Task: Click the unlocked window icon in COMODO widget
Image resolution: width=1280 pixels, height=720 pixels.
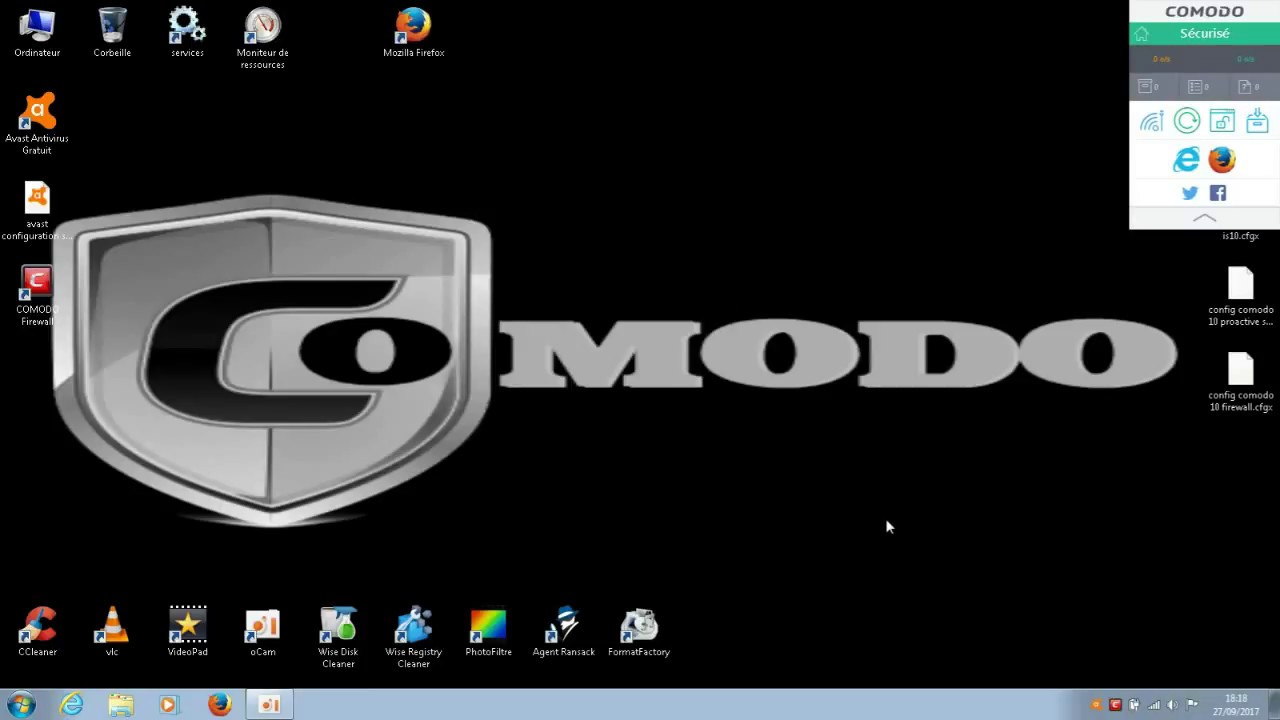Action: click(1222, 121)
